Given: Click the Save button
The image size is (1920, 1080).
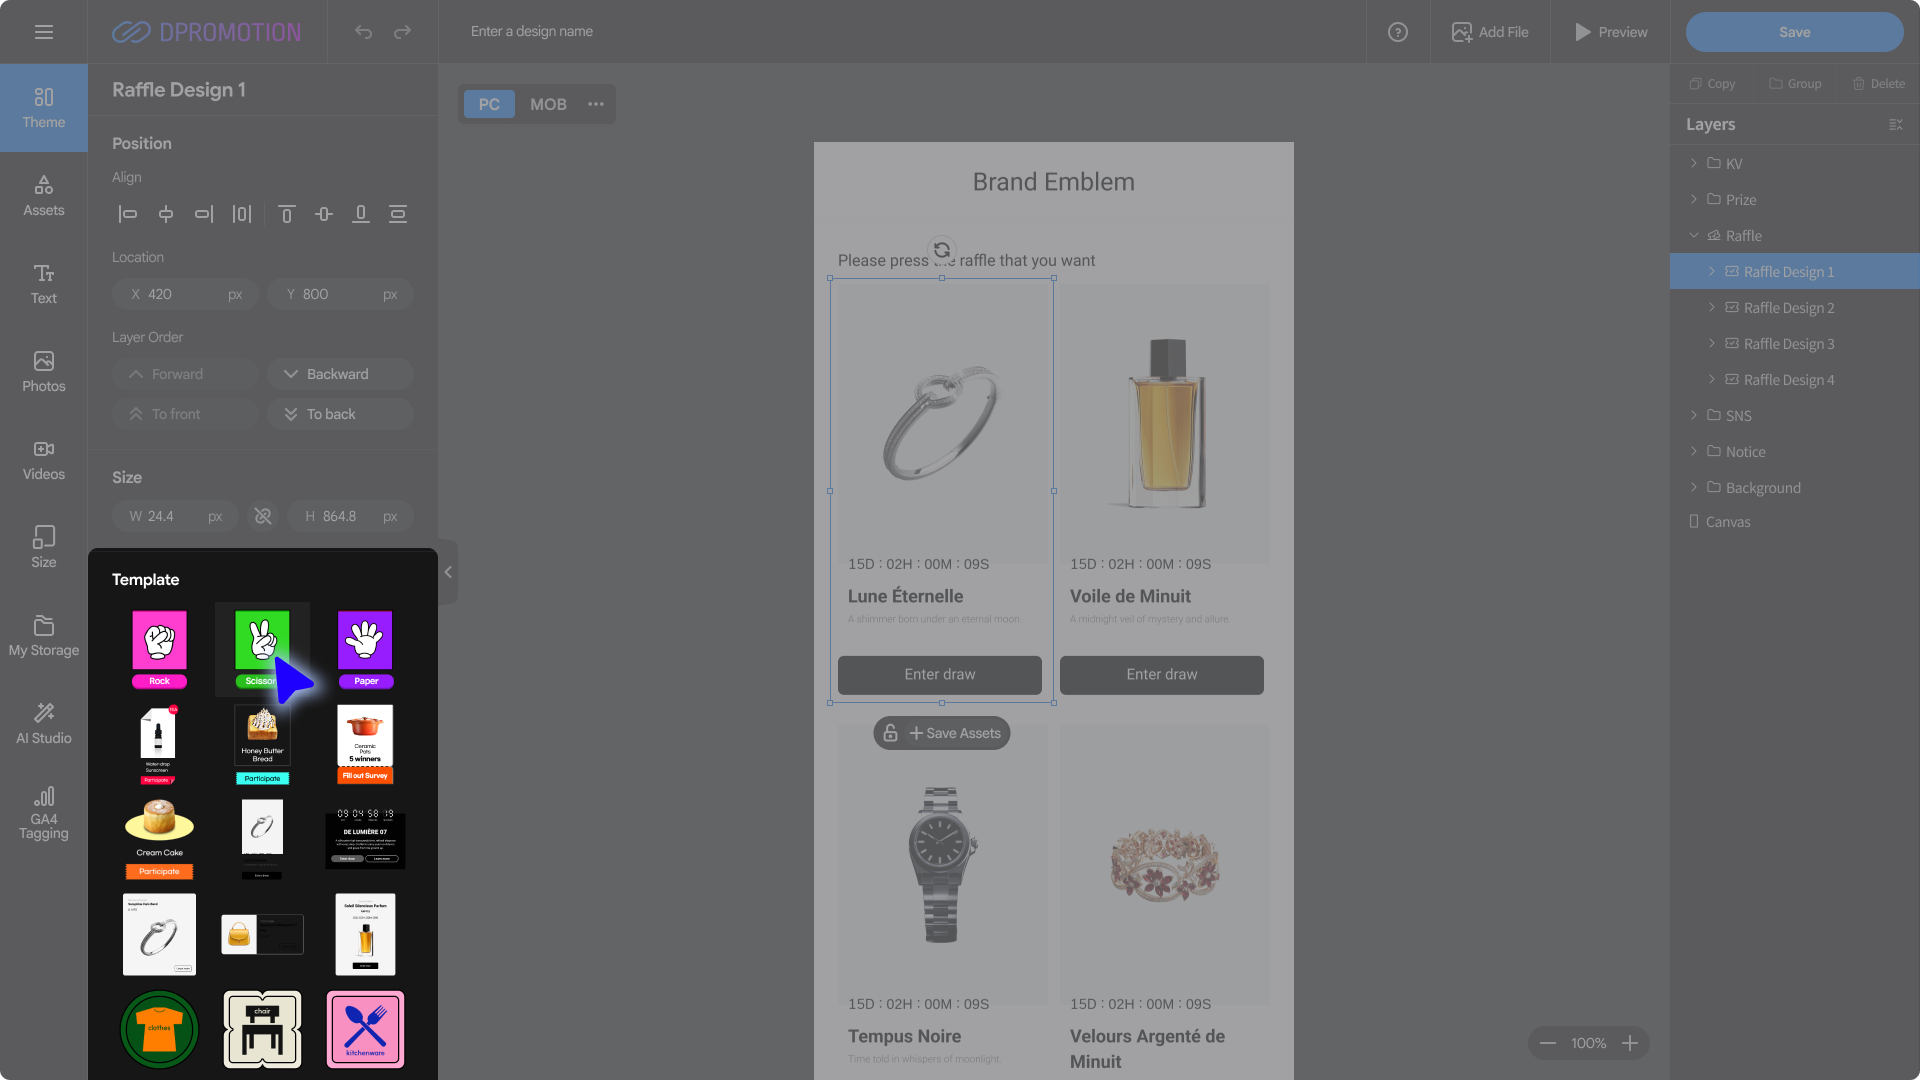Looking at the screenshot, I should tap(1794, 32).
